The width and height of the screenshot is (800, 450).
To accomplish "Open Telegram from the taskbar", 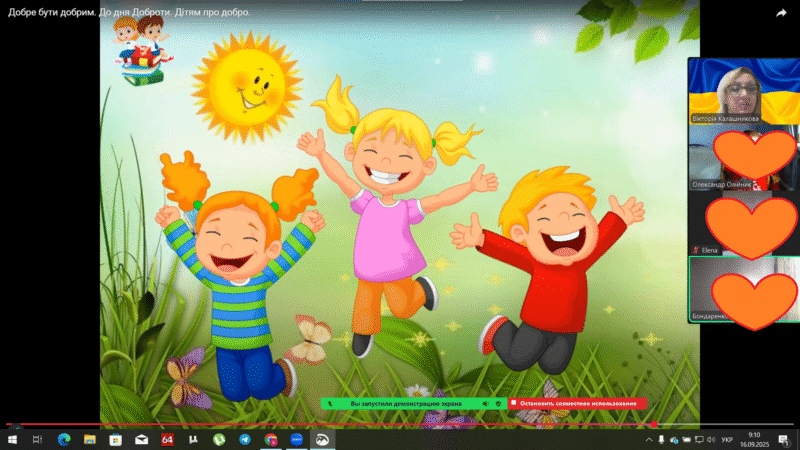I will (x=245, y=439).
